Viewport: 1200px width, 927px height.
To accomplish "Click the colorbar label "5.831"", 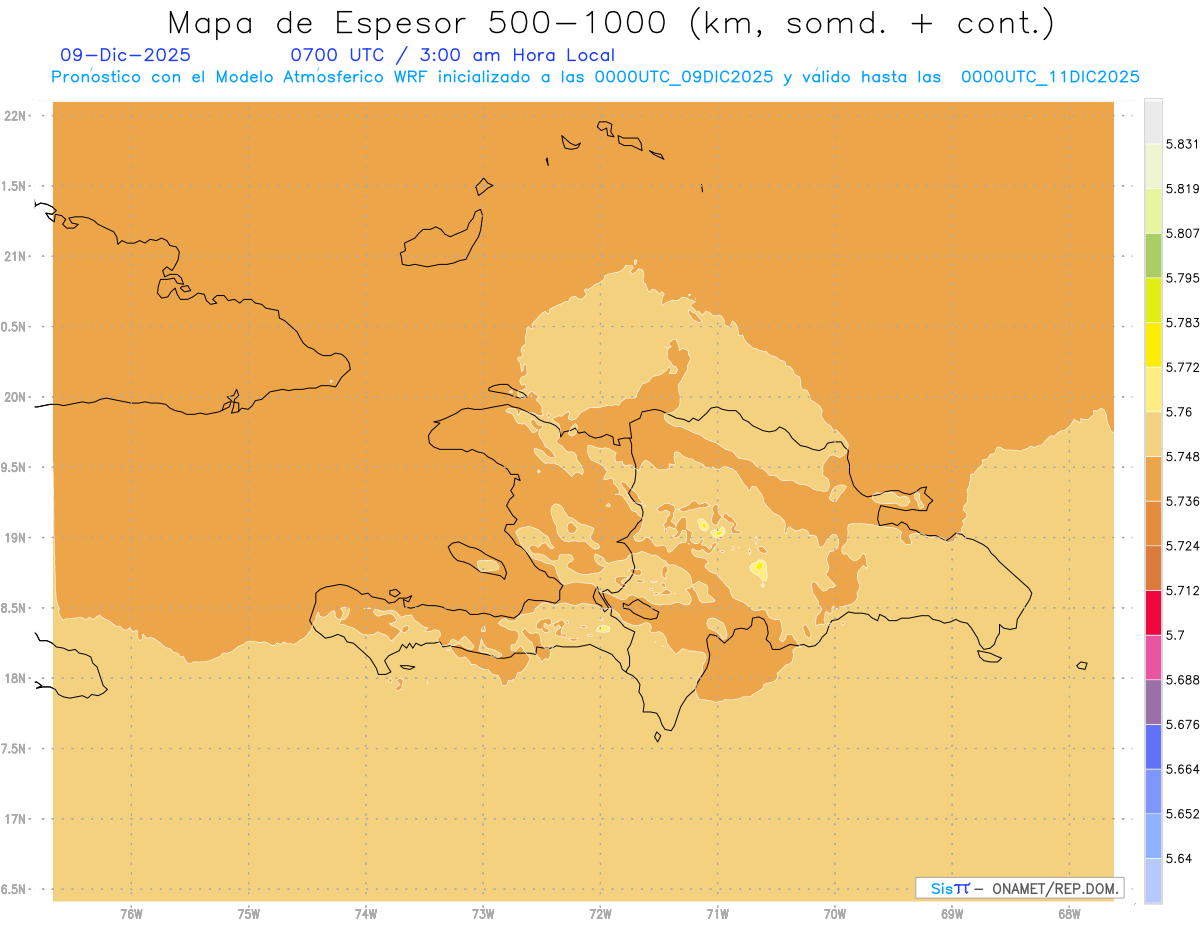I will point(1183,144).
